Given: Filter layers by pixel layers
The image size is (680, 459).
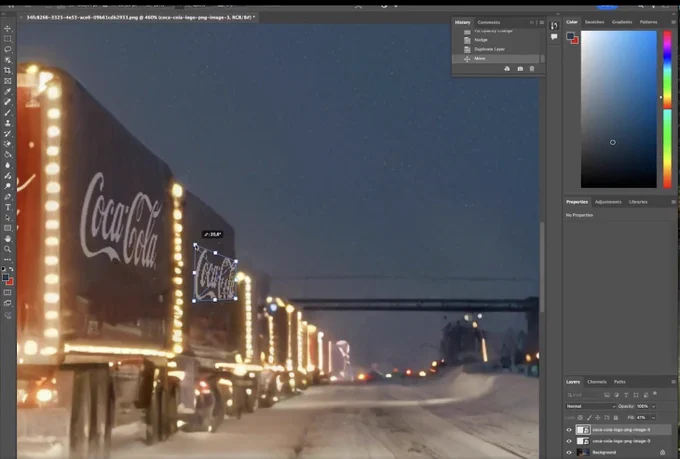Looking at the screenshot, I should tap(607, 395).
